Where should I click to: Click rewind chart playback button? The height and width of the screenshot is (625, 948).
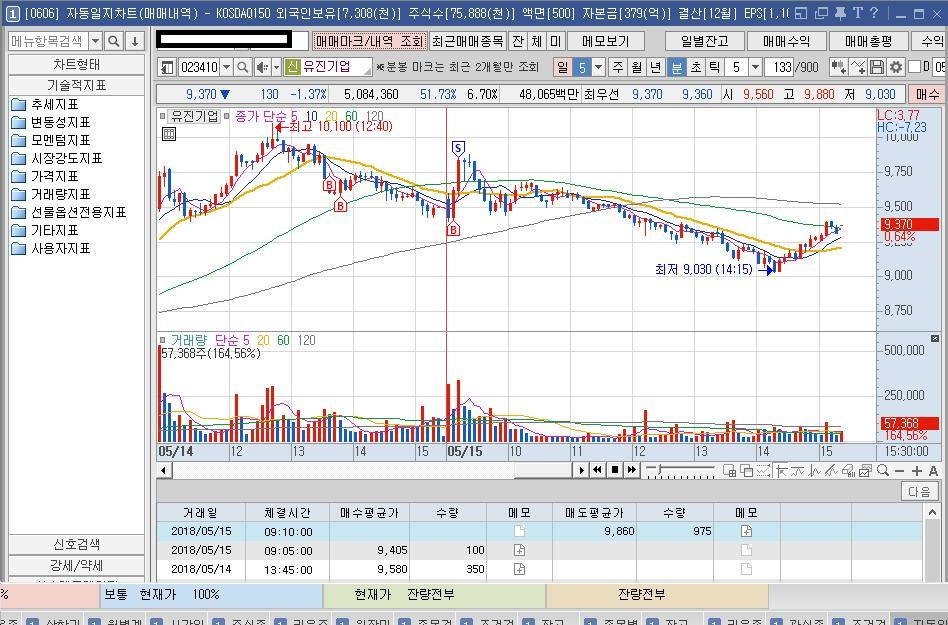[597, 470]
